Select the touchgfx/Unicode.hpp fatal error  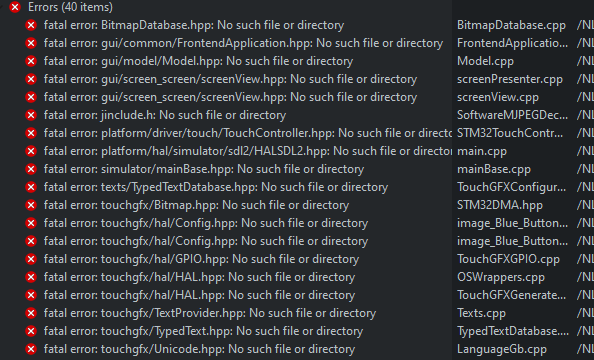199,349
